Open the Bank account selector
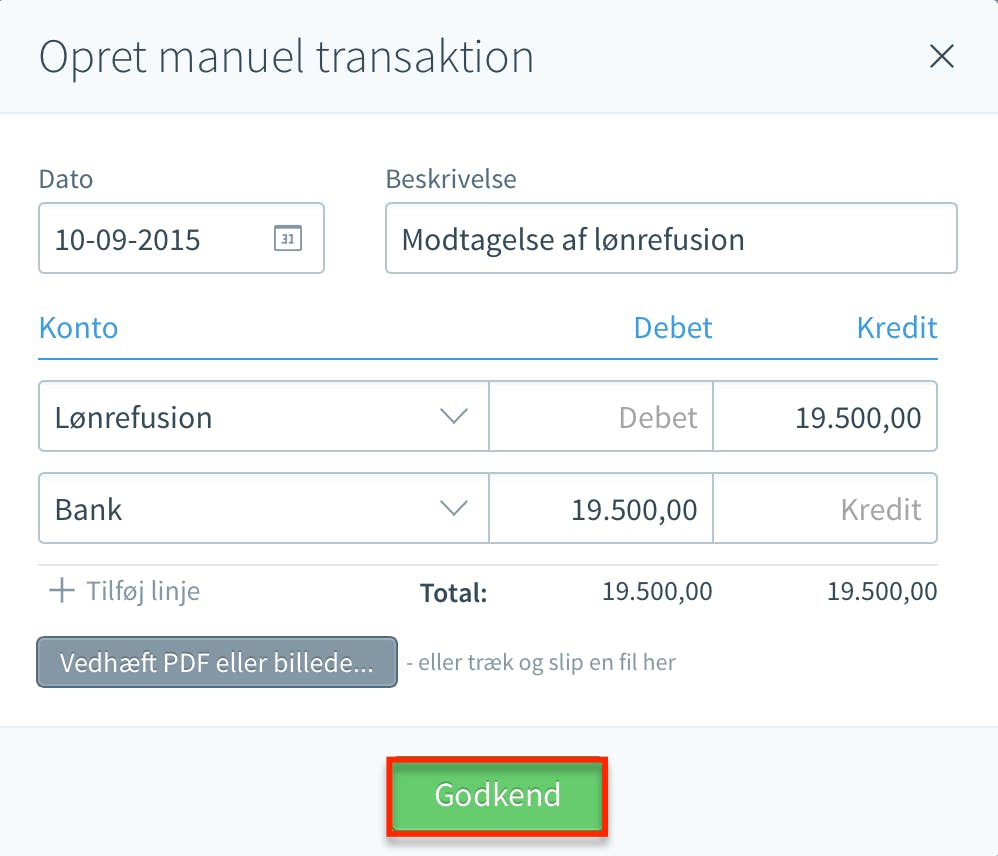This screenshot has height=856, width=998. pos(264,508)
